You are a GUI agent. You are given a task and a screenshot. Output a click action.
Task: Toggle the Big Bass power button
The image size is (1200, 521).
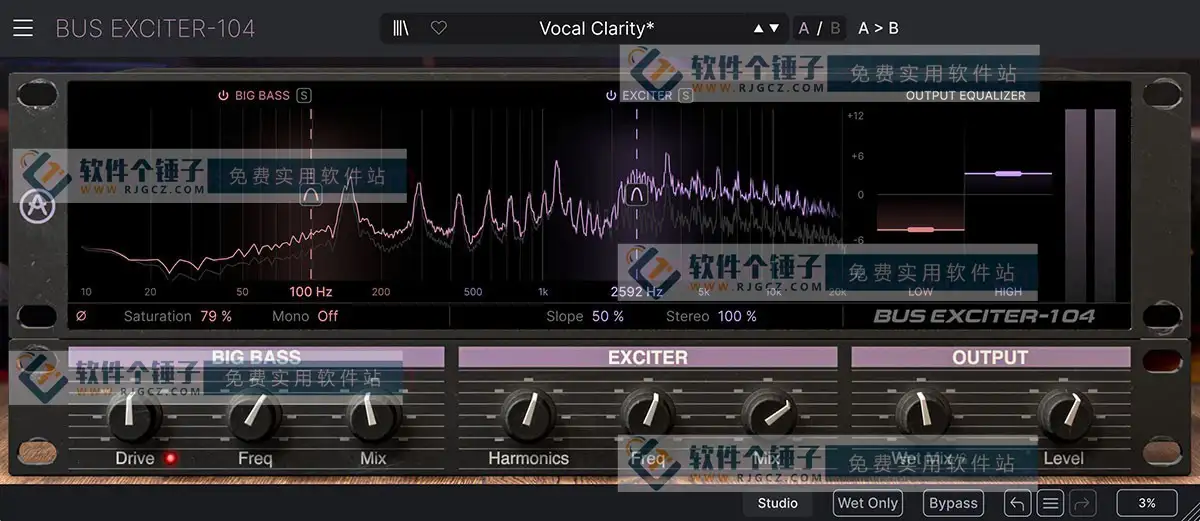coord(223,96)
